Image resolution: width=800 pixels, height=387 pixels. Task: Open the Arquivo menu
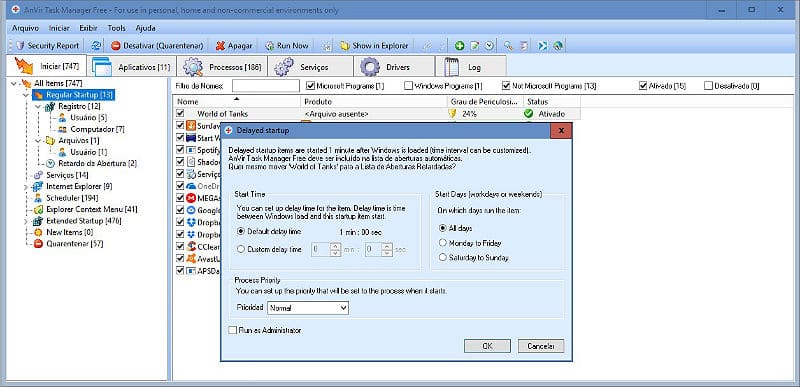26,28
